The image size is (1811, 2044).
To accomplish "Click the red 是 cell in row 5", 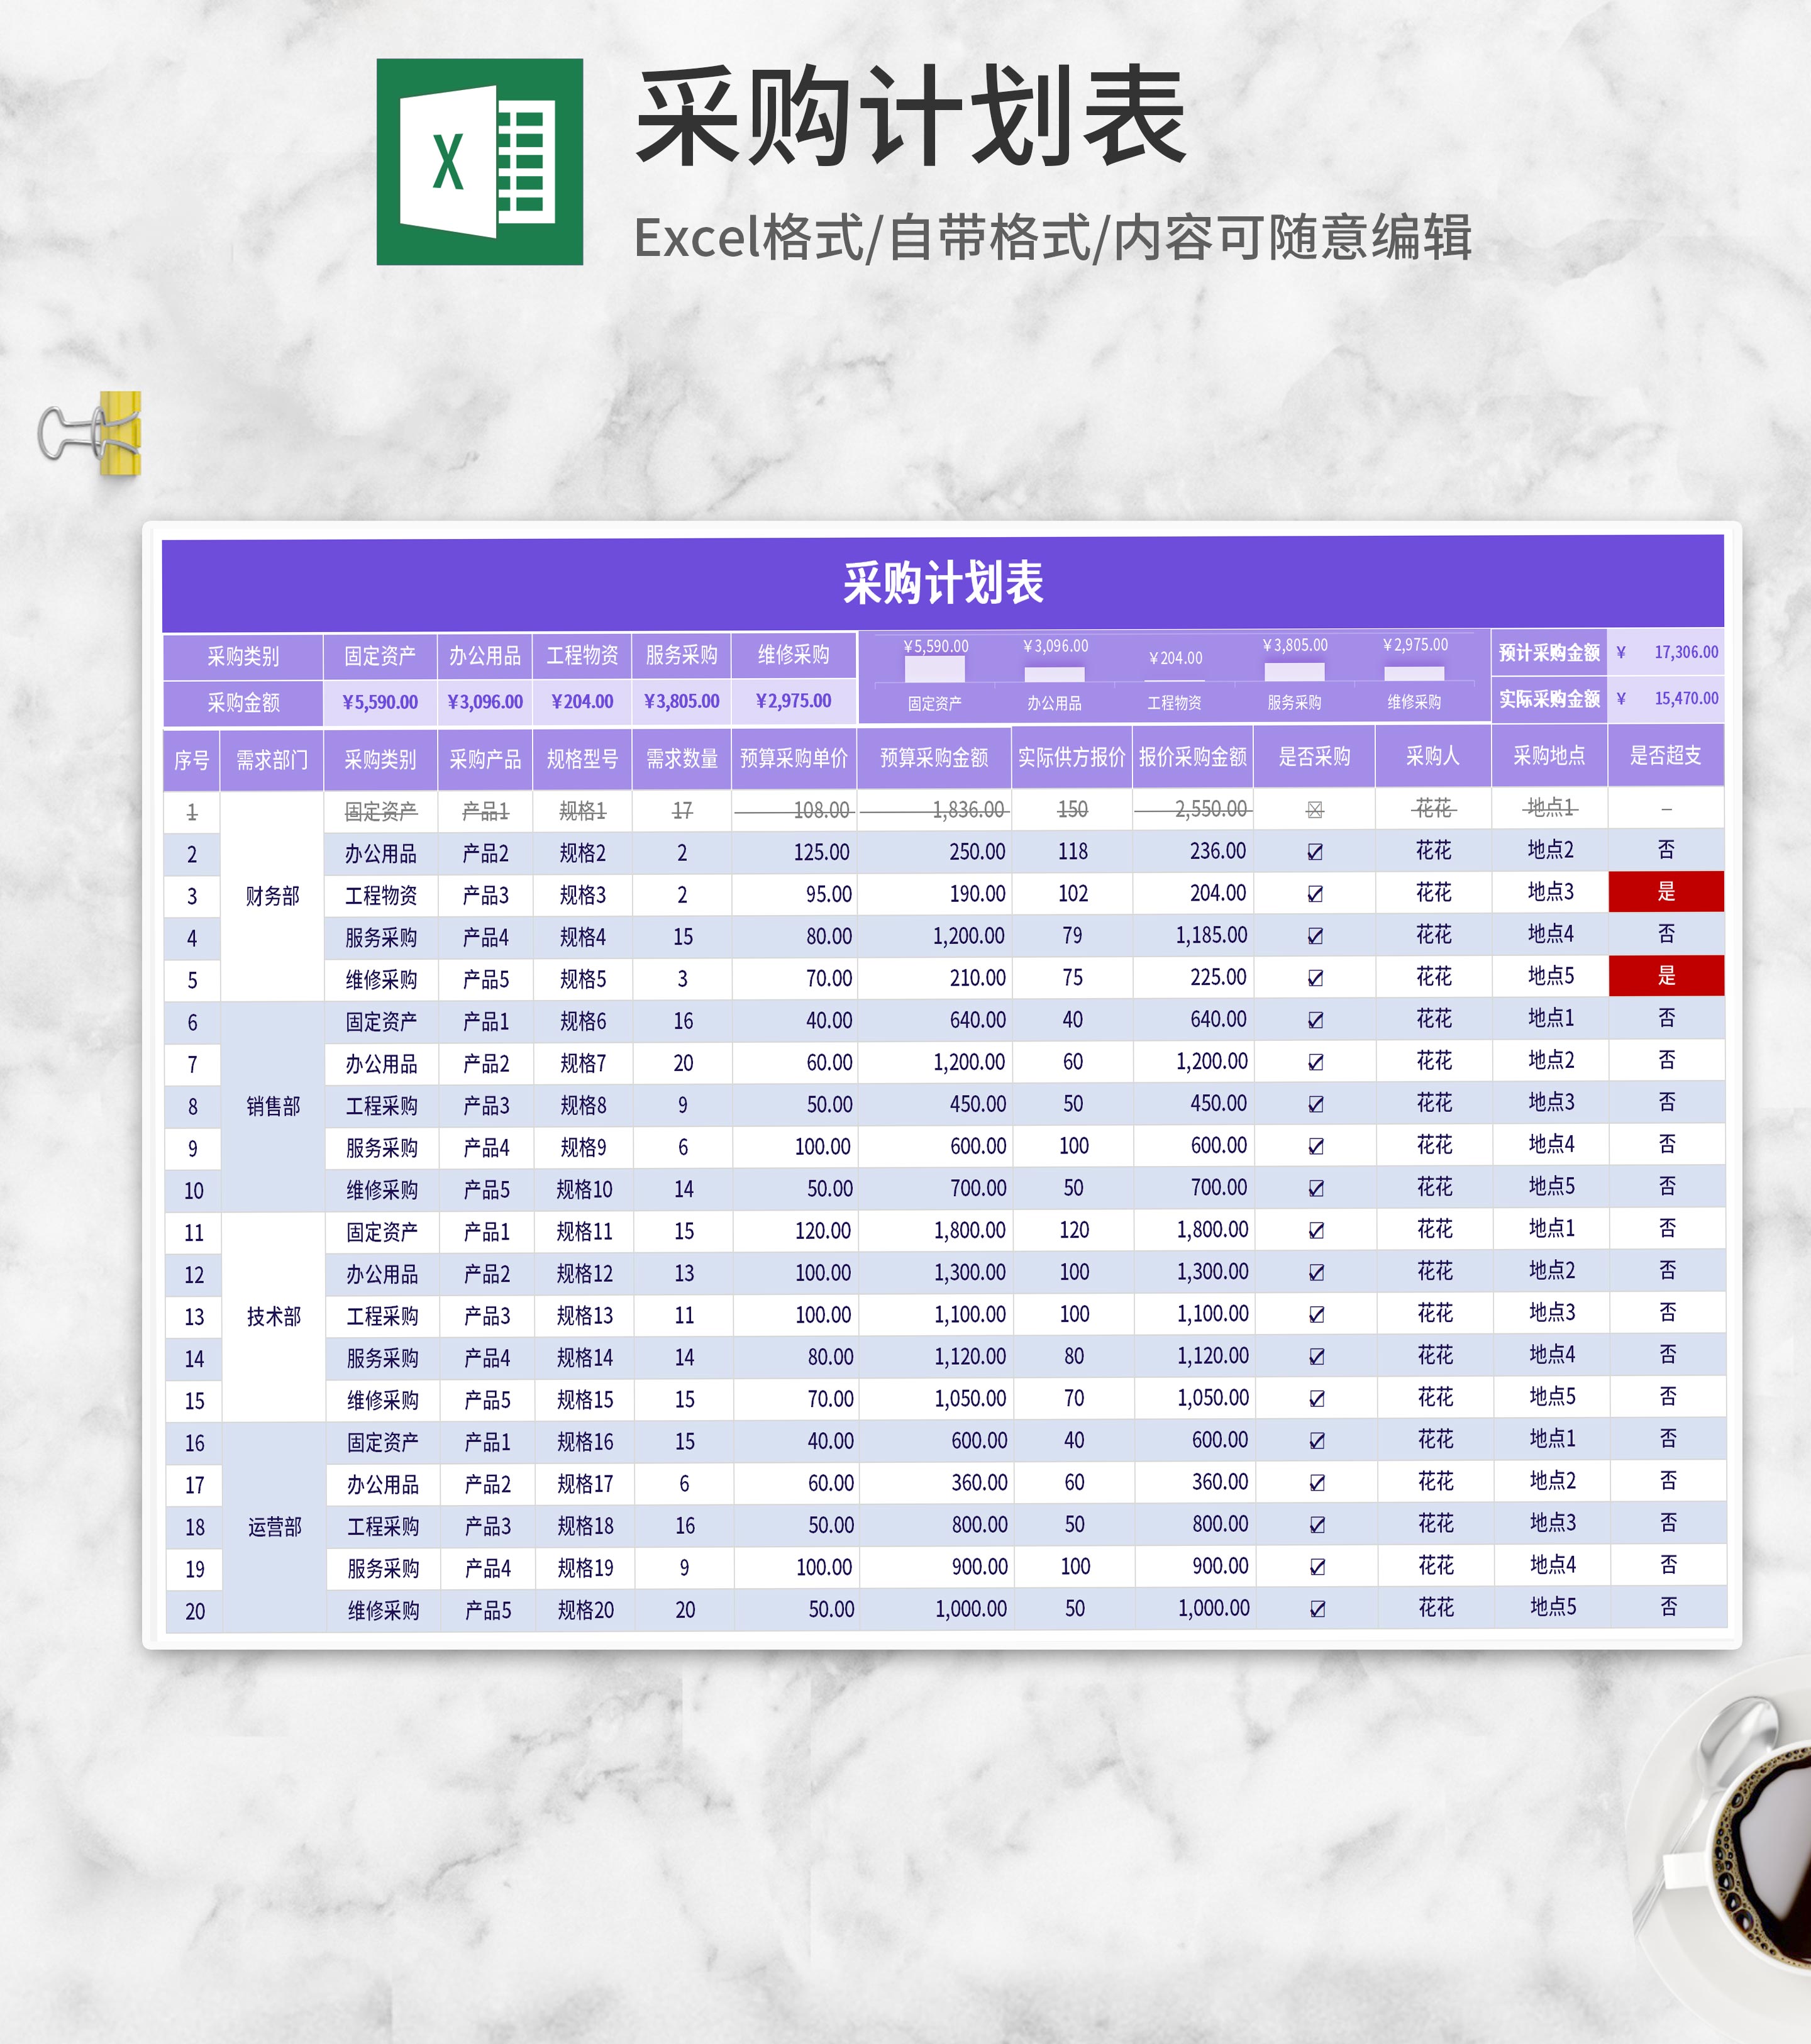I will click(x=1665, y=976).
